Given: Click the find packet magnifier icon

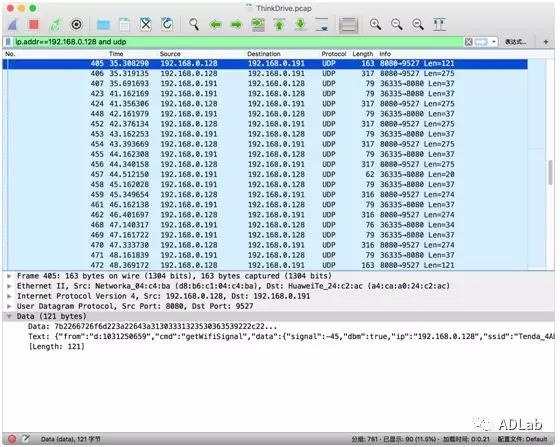Looking at the screenshot, I should click(x=194, y=24).
